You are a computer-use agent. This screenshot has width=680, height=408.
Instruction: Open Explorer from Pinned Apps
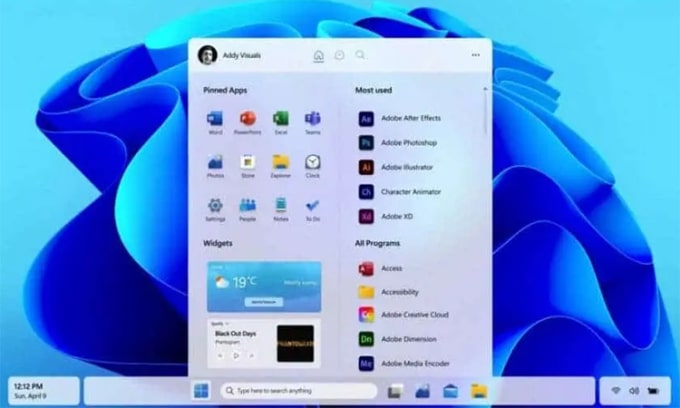pyautogui.click(x=281, y=166)
